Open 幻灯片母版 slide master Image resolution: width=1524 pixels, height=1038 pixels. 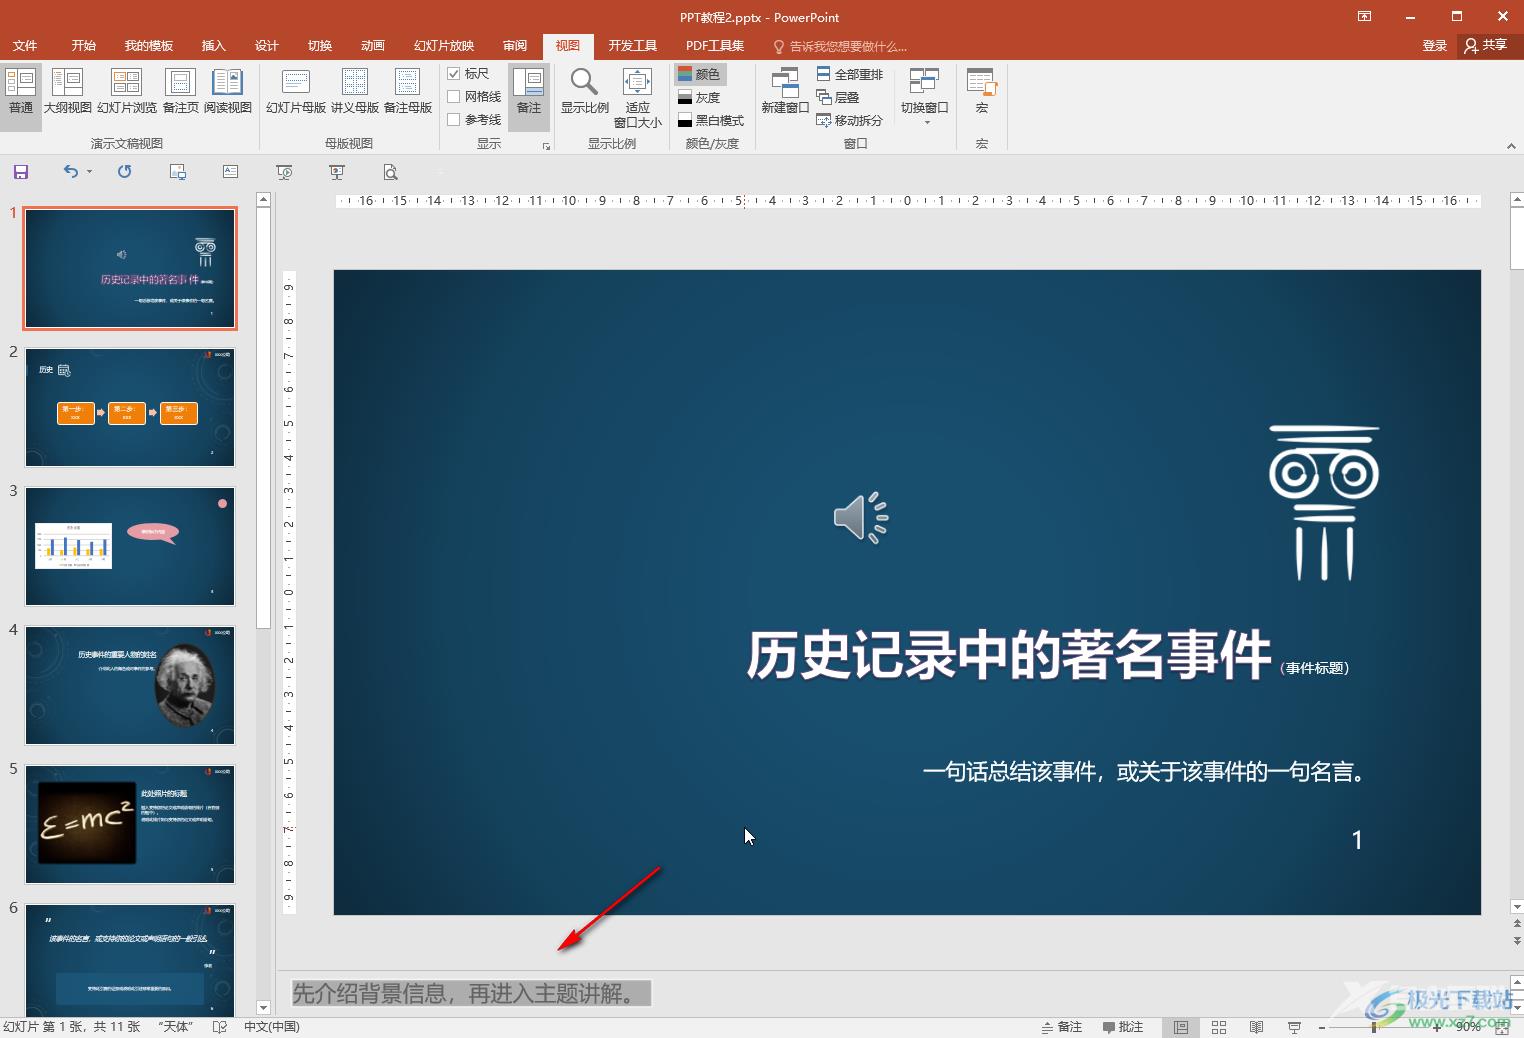coord(296,91)
